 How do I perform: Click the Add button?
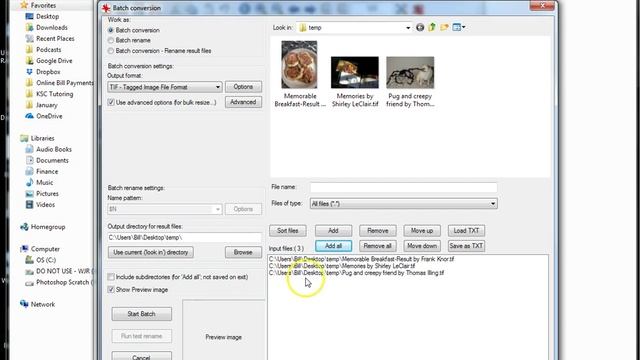[x=333, y=231]
